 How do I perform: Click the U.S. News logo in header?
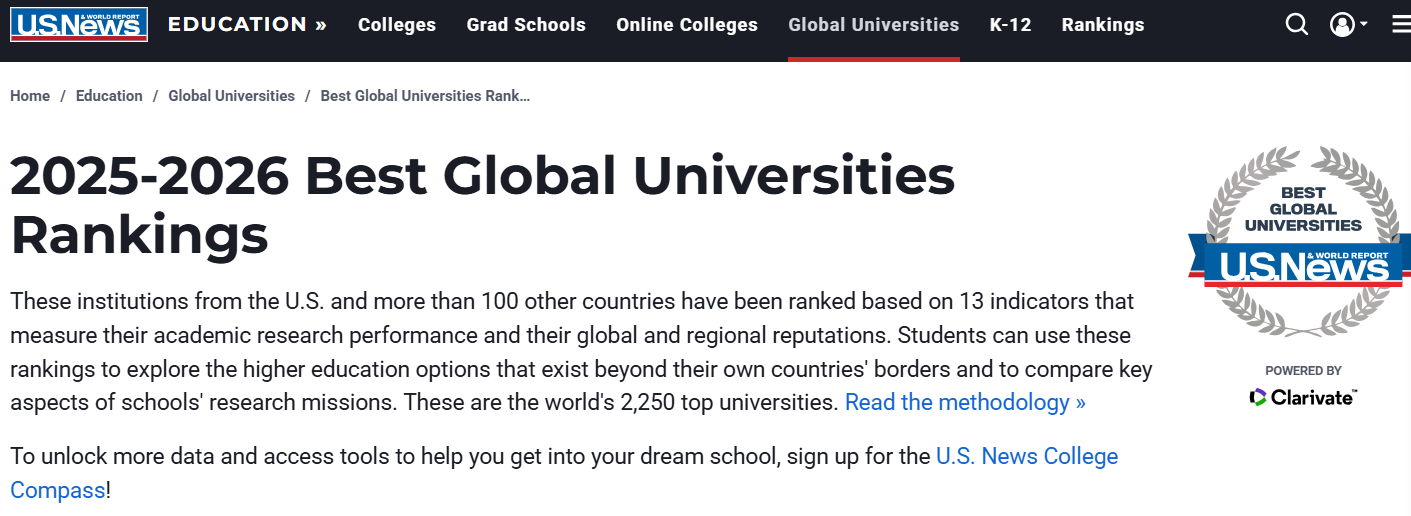point(79,24)
